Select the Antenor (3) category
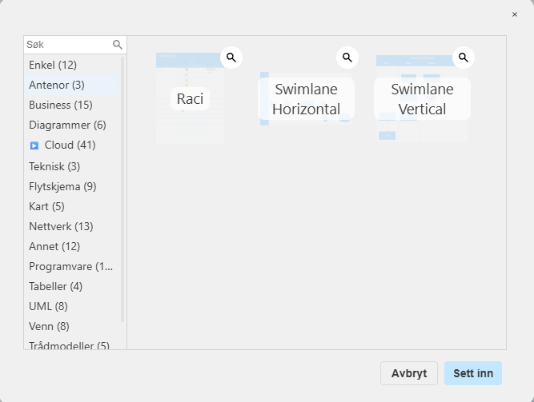This screenshot has height=402, width=534. pos(72,85)
